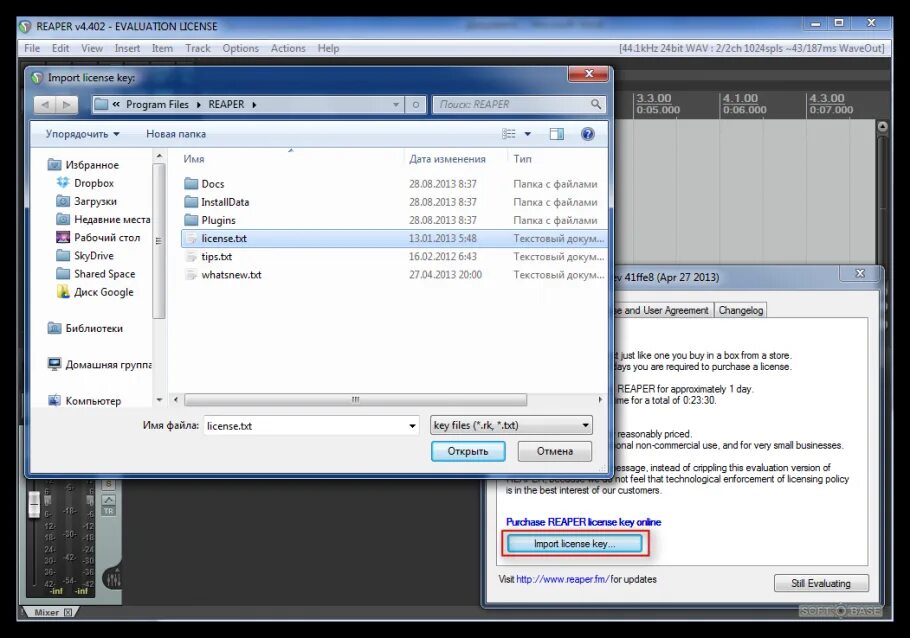Close the Import license key dialog
Screen dimensions: 910x638
point(588,74)
